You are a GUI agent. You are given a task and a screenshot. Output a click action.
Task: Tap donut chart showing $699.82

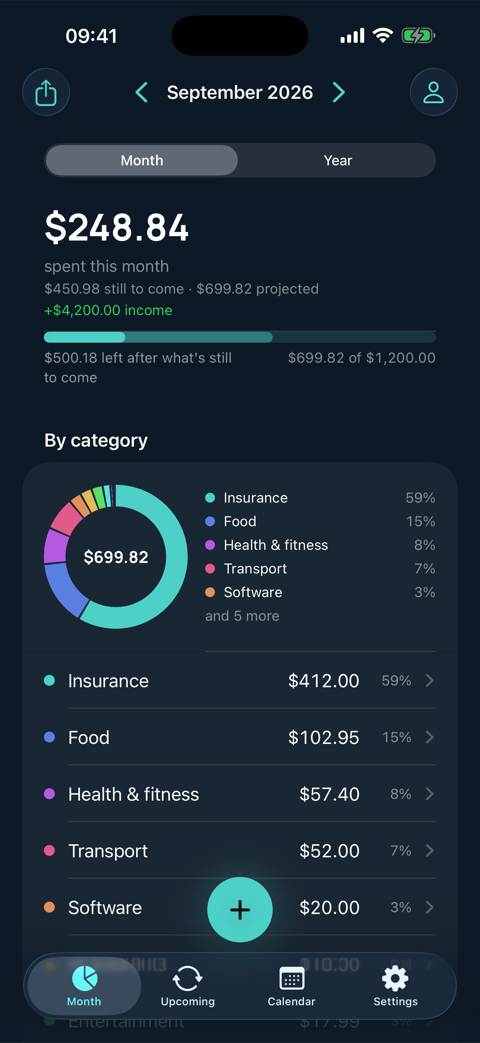pyautogui.click(x=116, y=557)
